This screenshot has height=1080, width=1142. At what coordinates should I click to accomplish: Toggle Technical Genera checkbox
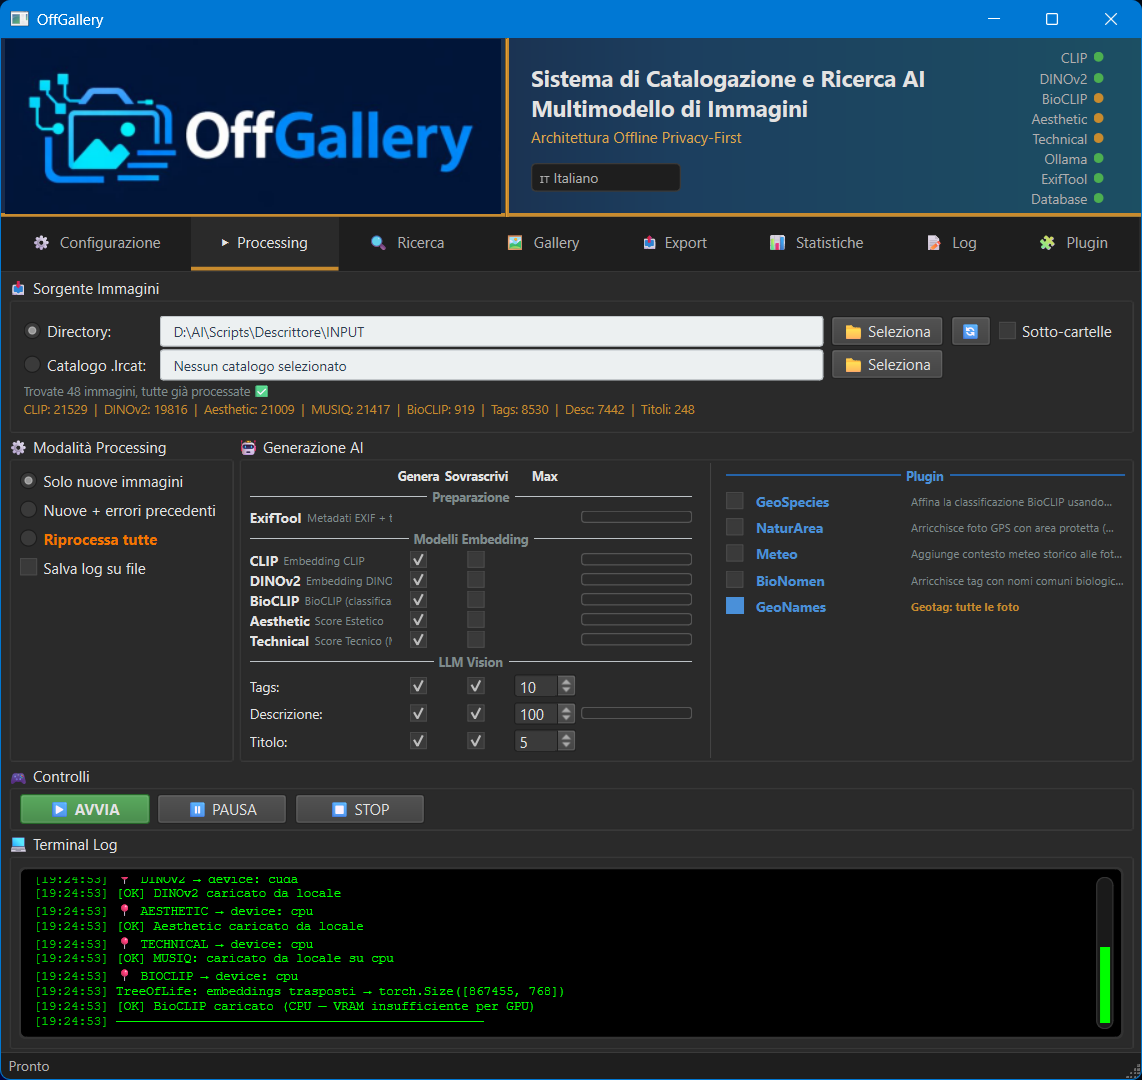pyautogui.click(x=418, y=640)
